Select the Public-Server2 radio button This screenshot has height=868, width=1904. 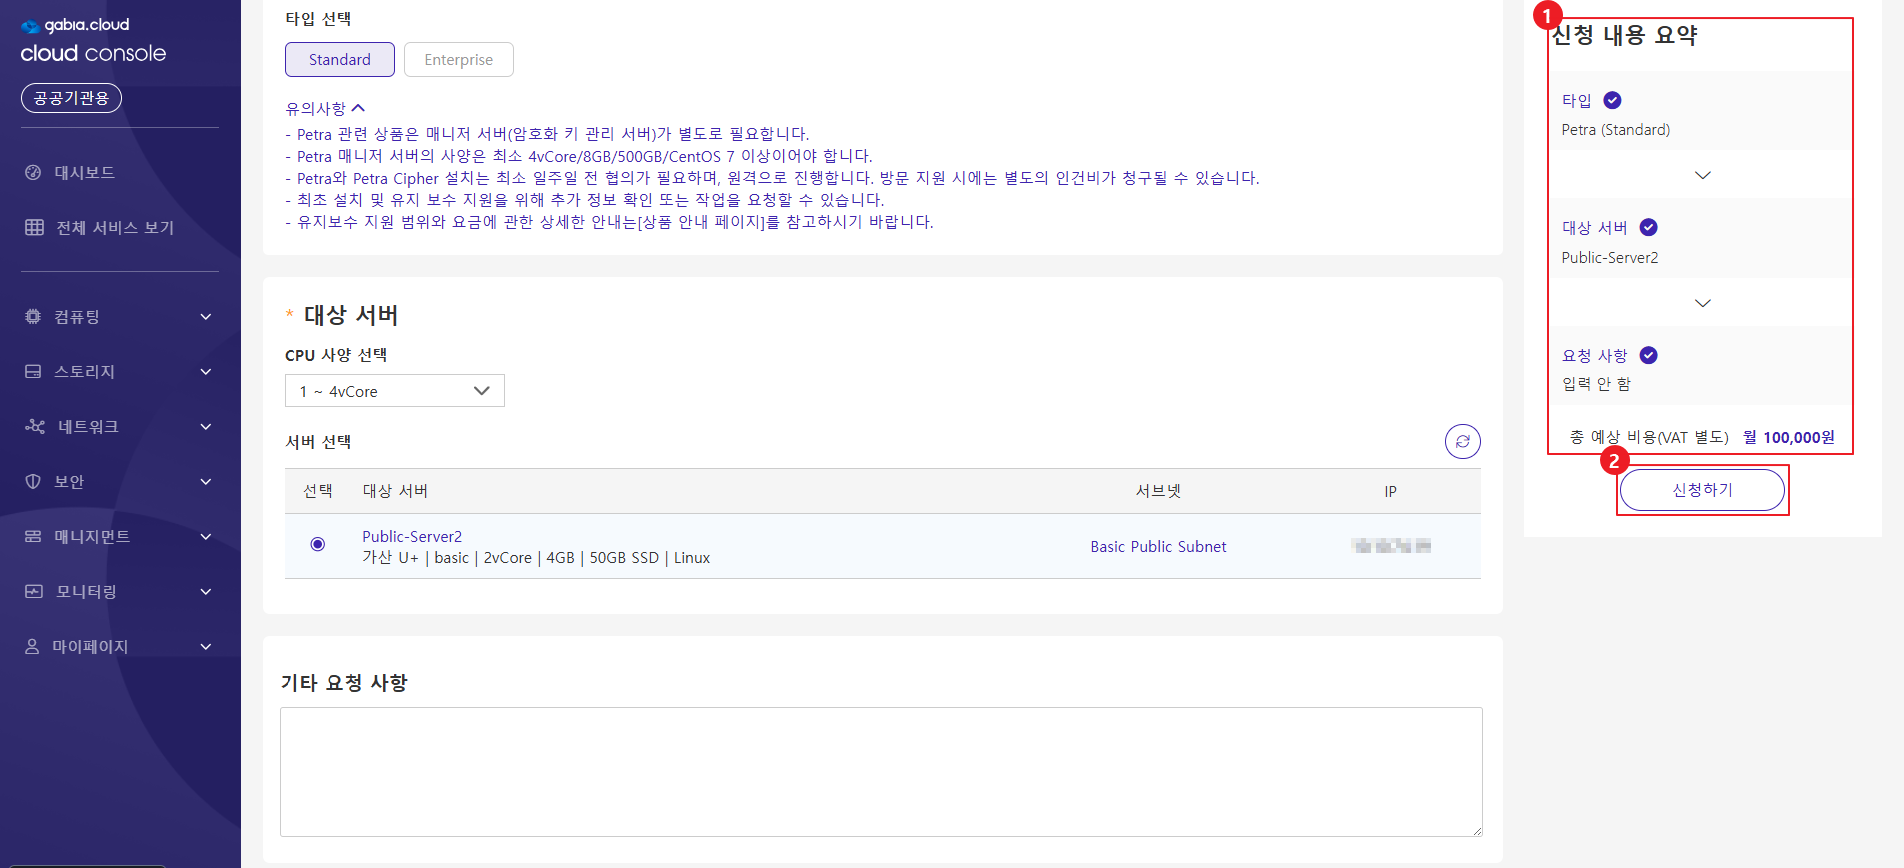[x=318, y=544]
